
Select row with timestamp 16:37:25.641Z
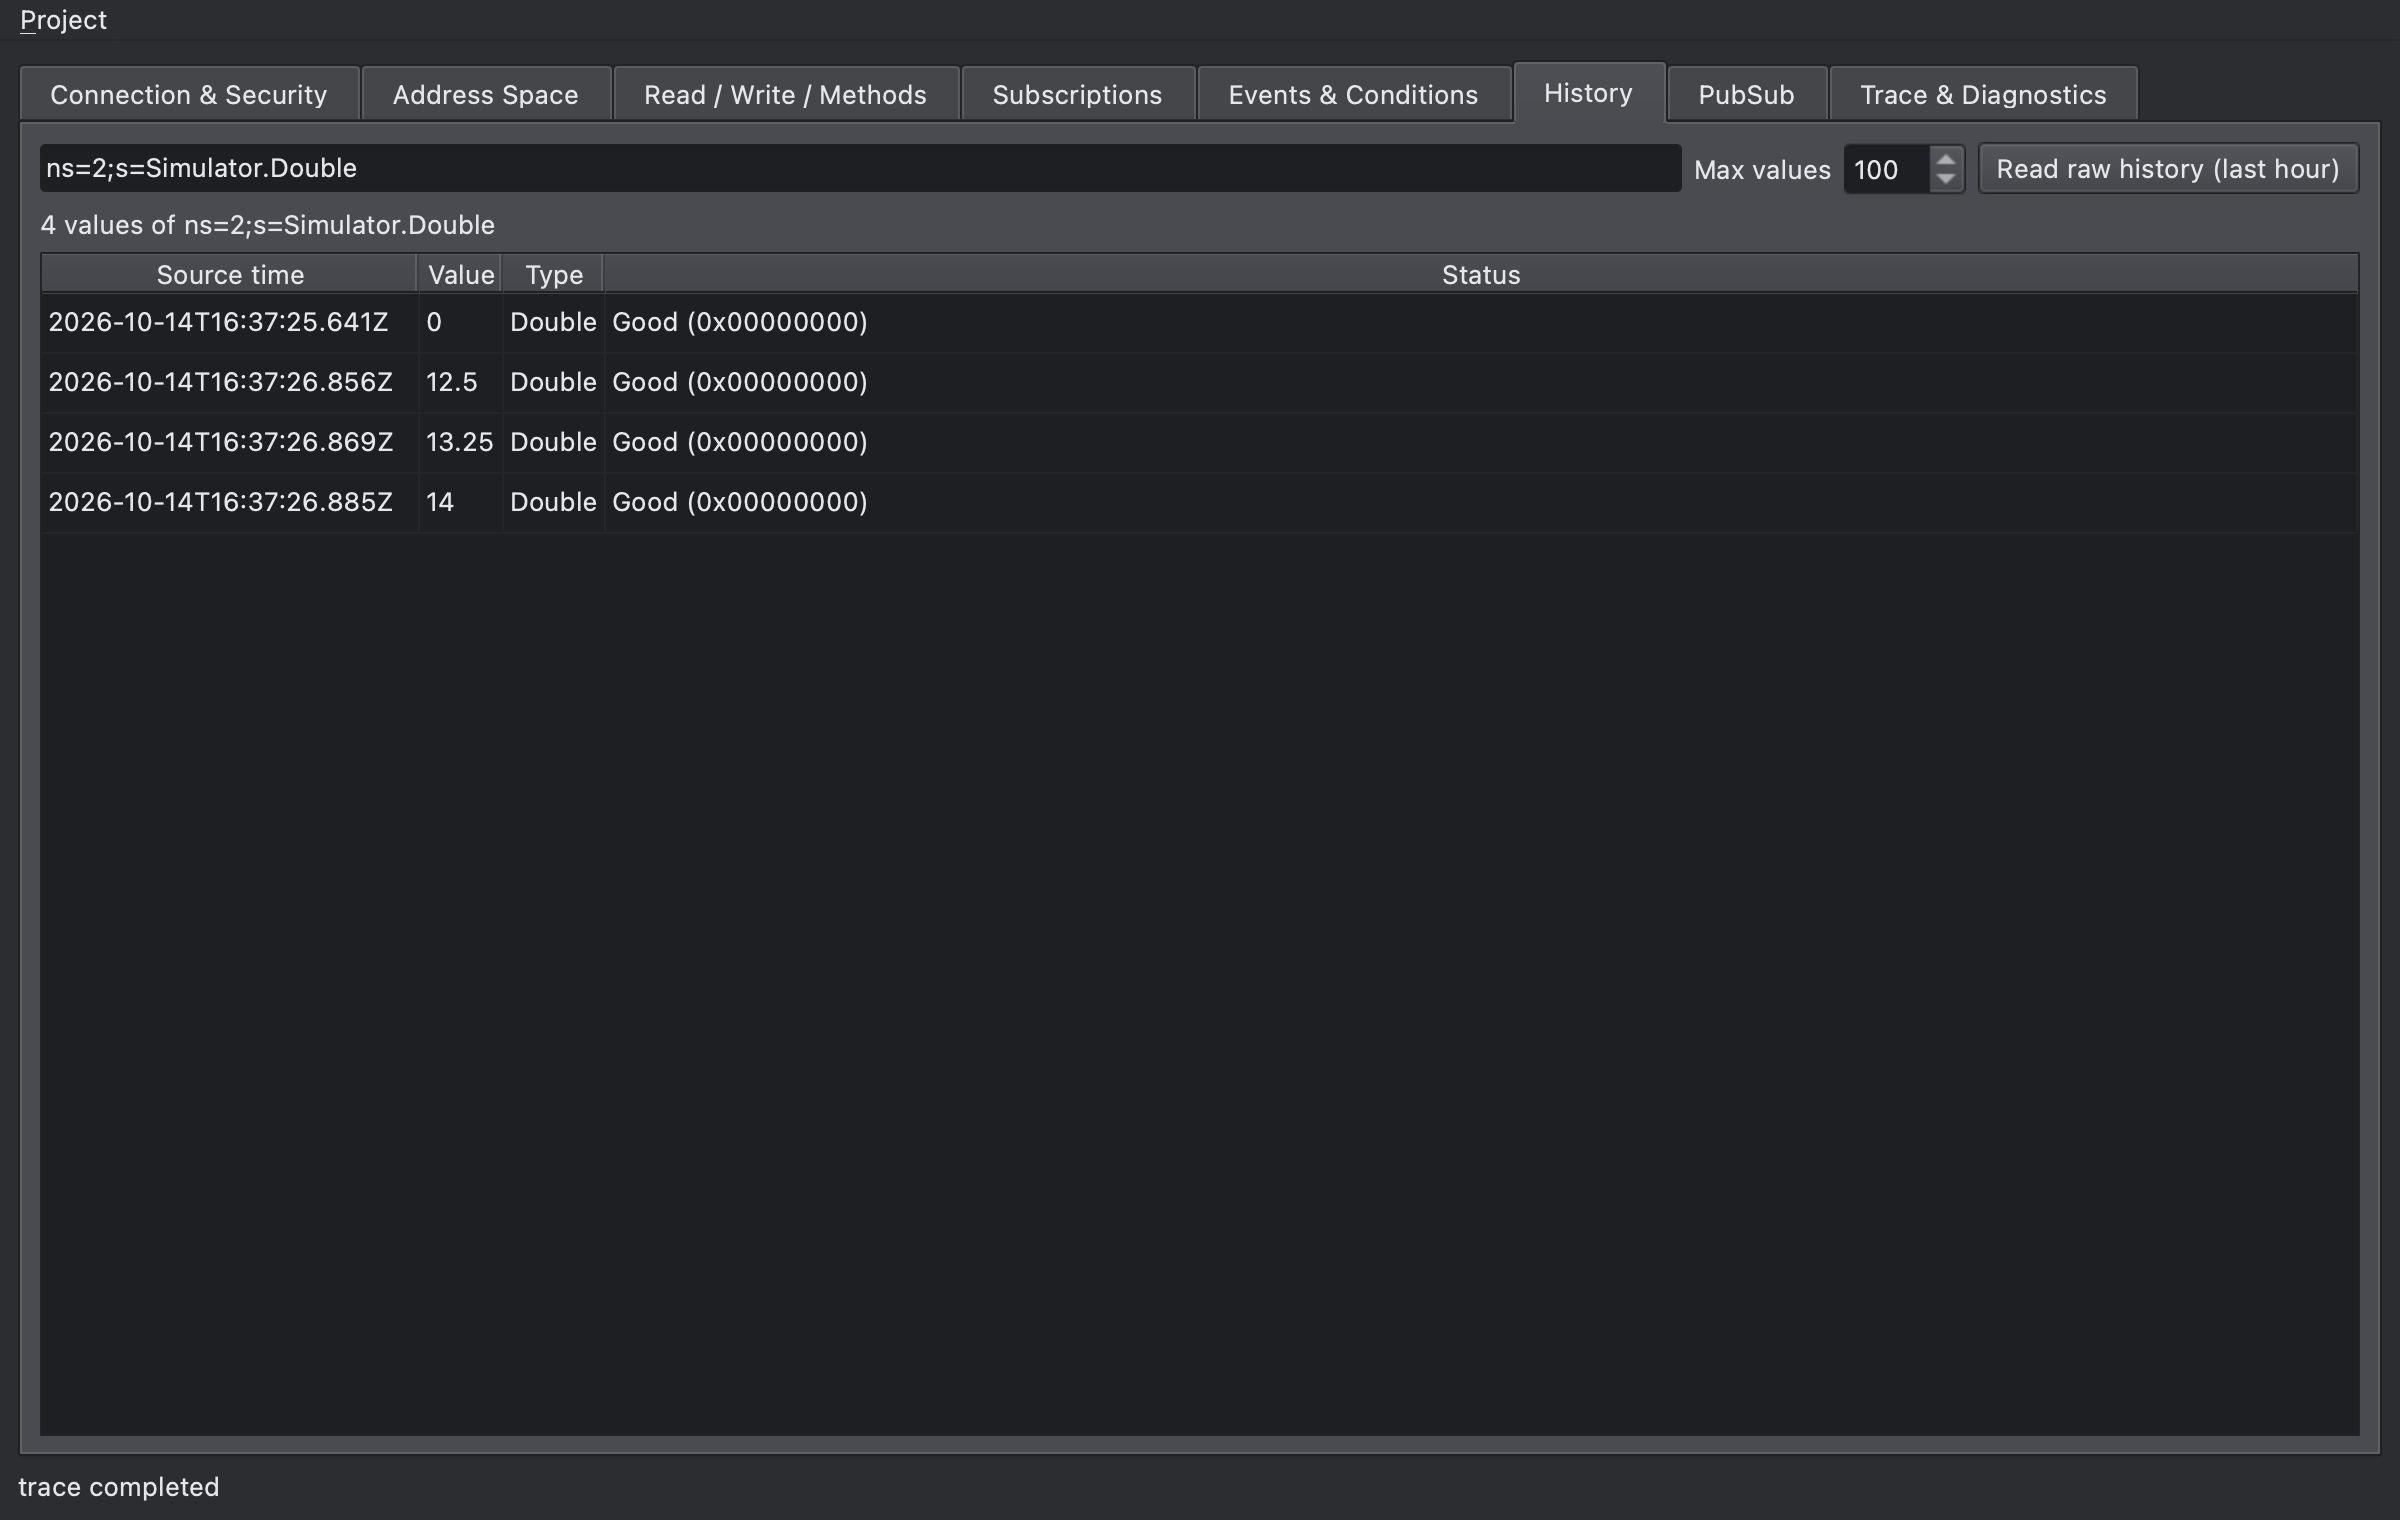tap(1199, 322)
